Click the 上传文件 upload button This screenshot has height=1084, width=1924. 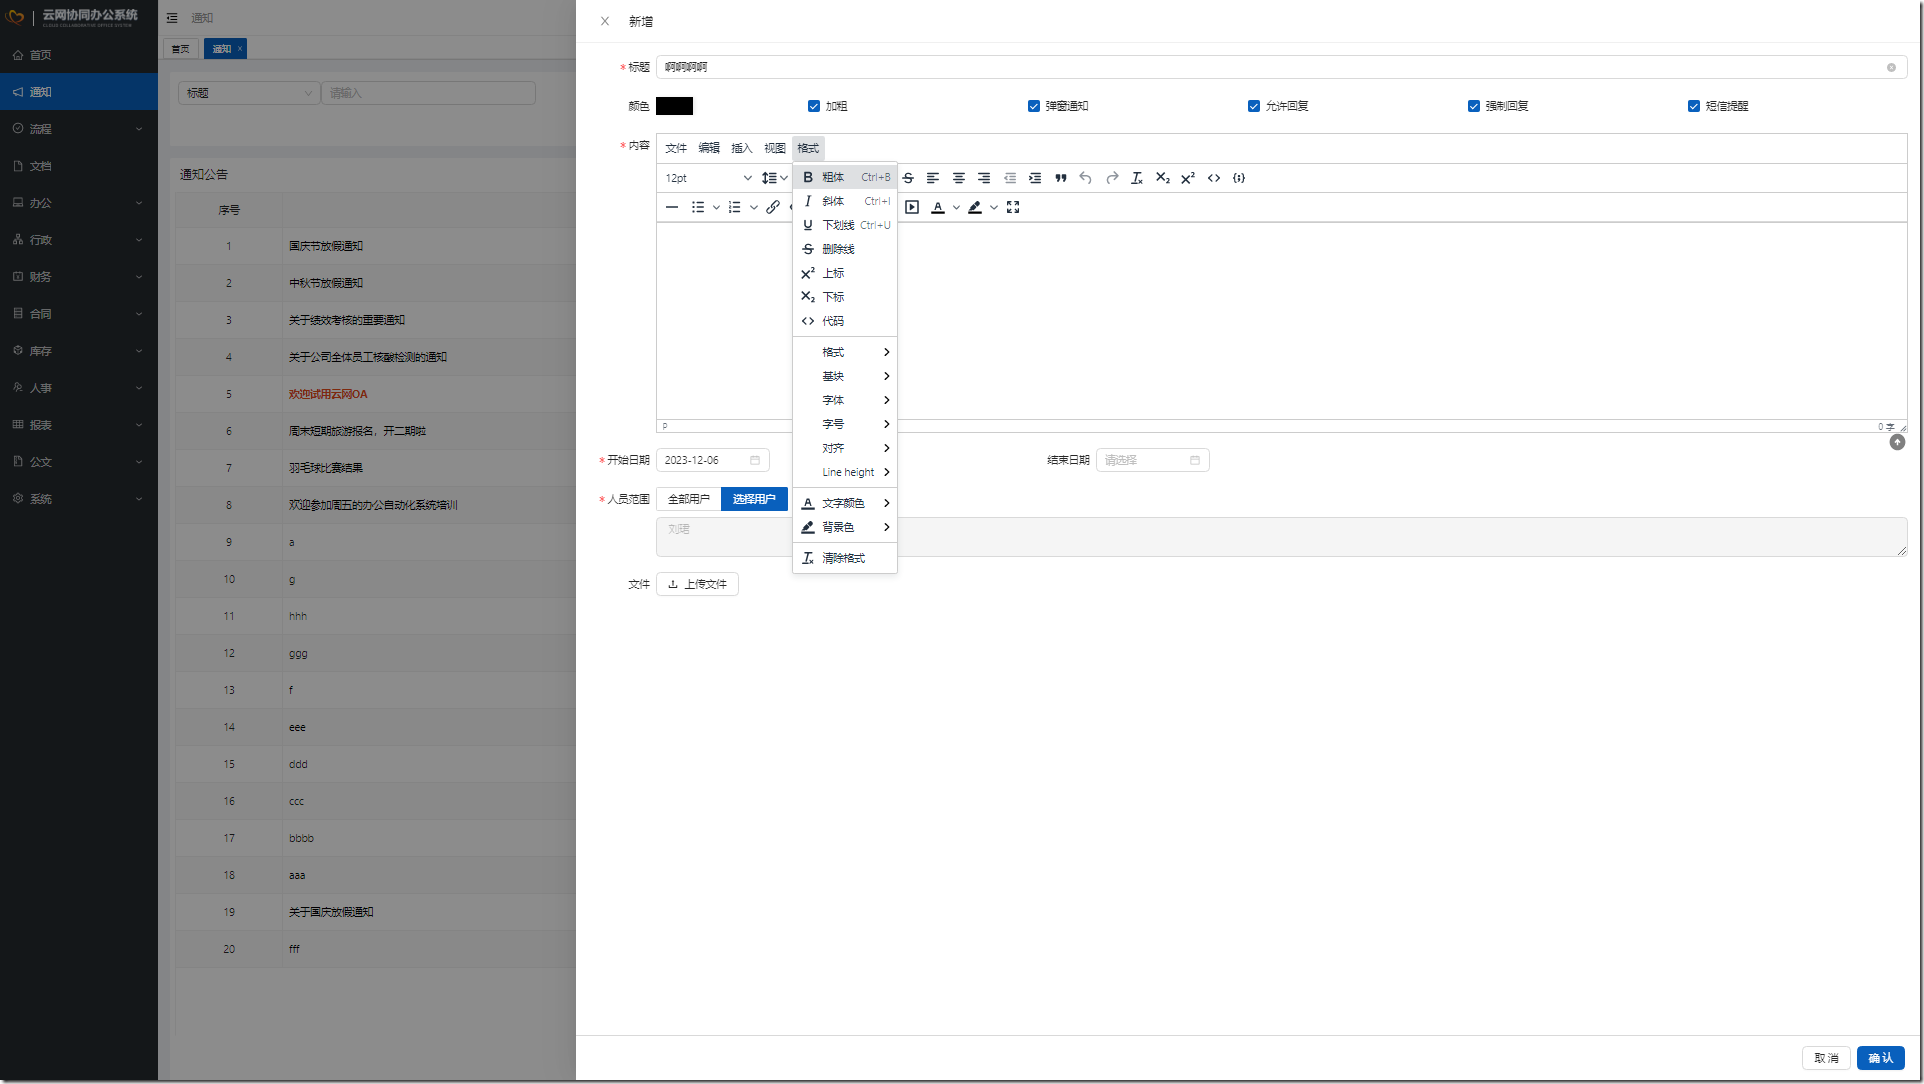(x=697, y=584)
